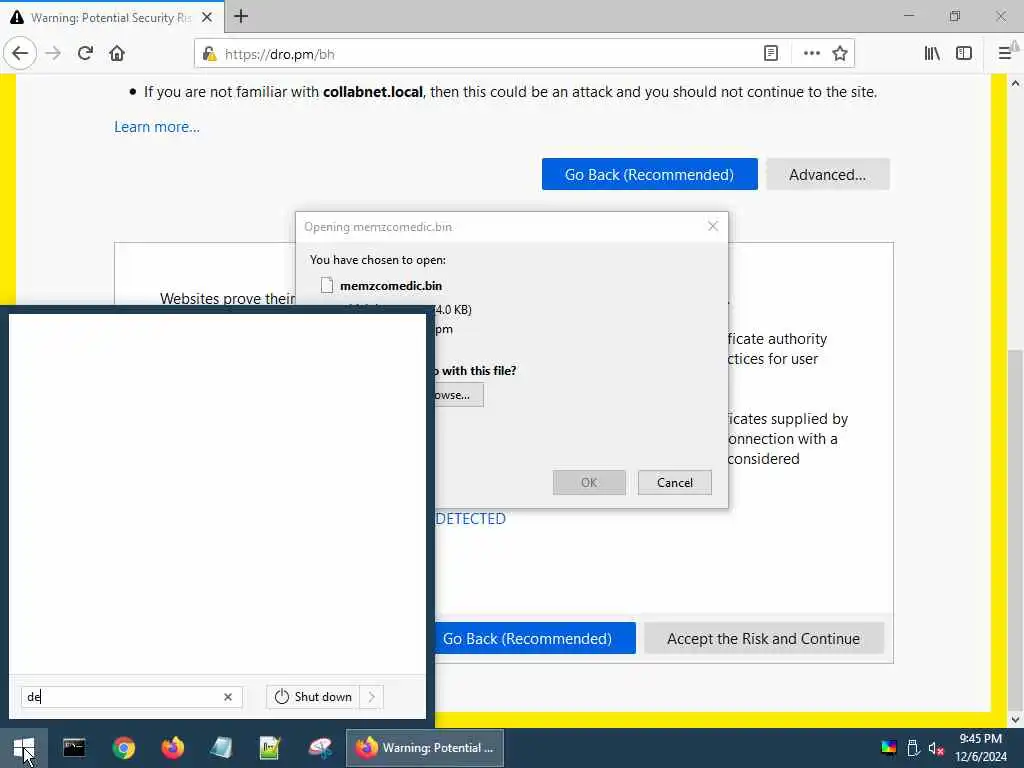Cancel the Opening memzcomedic.bin dialog

[x=675, y=483]
